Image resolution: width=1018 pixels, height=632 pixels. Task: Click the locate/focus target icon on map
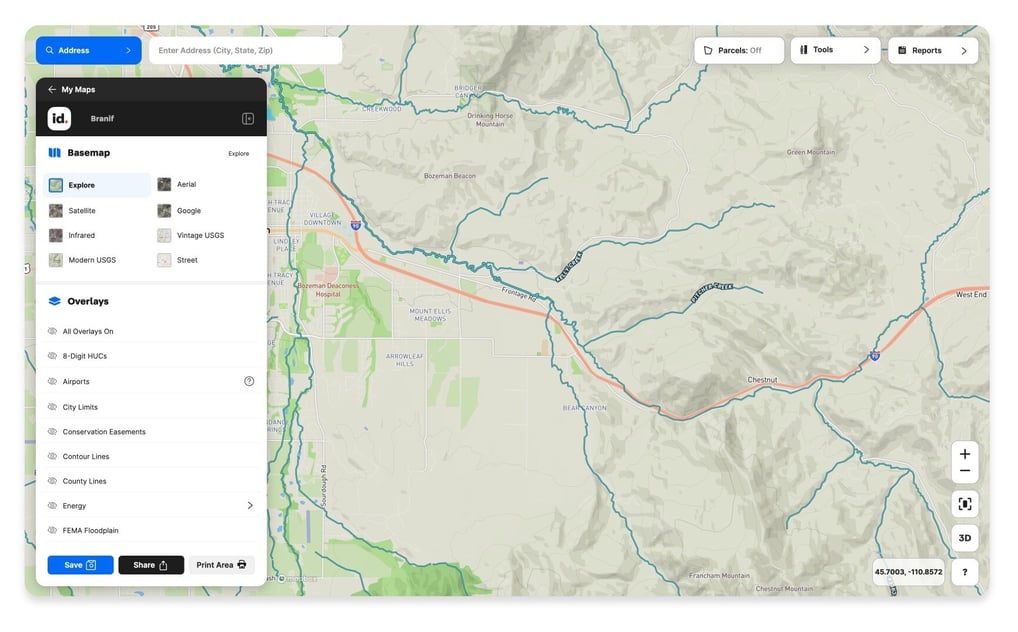coord(964,504)
